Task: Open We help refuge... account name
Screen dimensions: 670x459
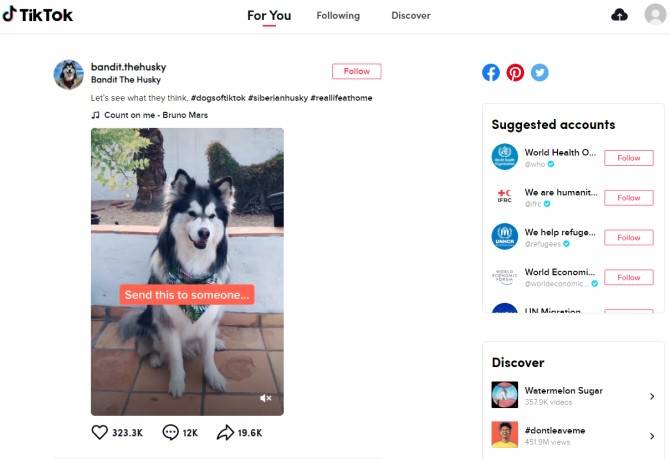Action: point(560,232)
